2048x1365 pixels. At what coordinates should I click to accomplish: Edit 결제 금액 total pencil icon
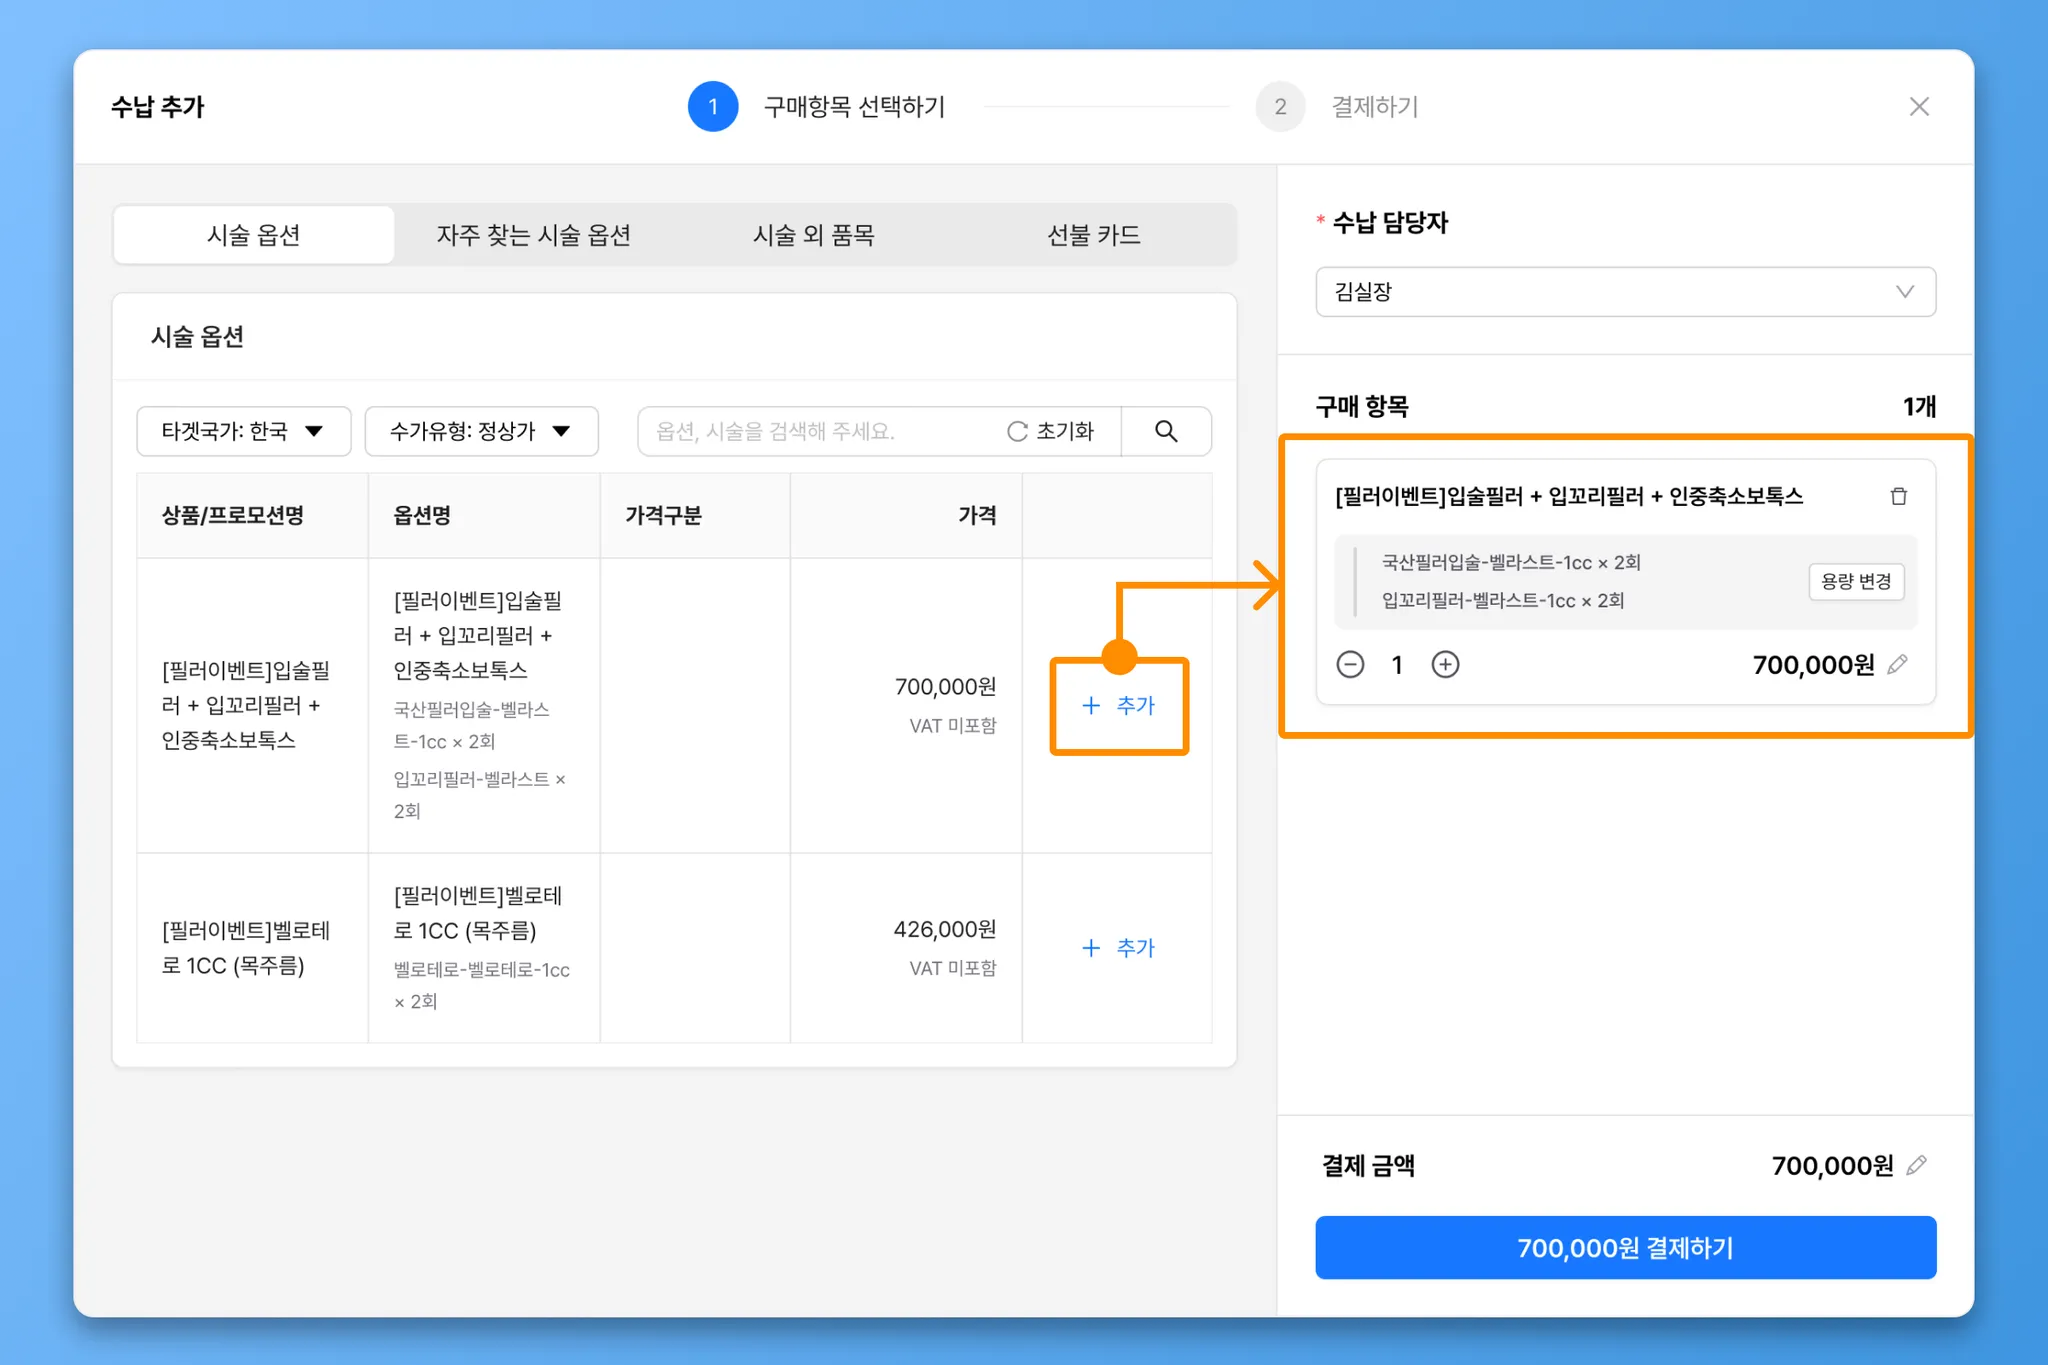pyautogui.click(x=1916, y=1165)
